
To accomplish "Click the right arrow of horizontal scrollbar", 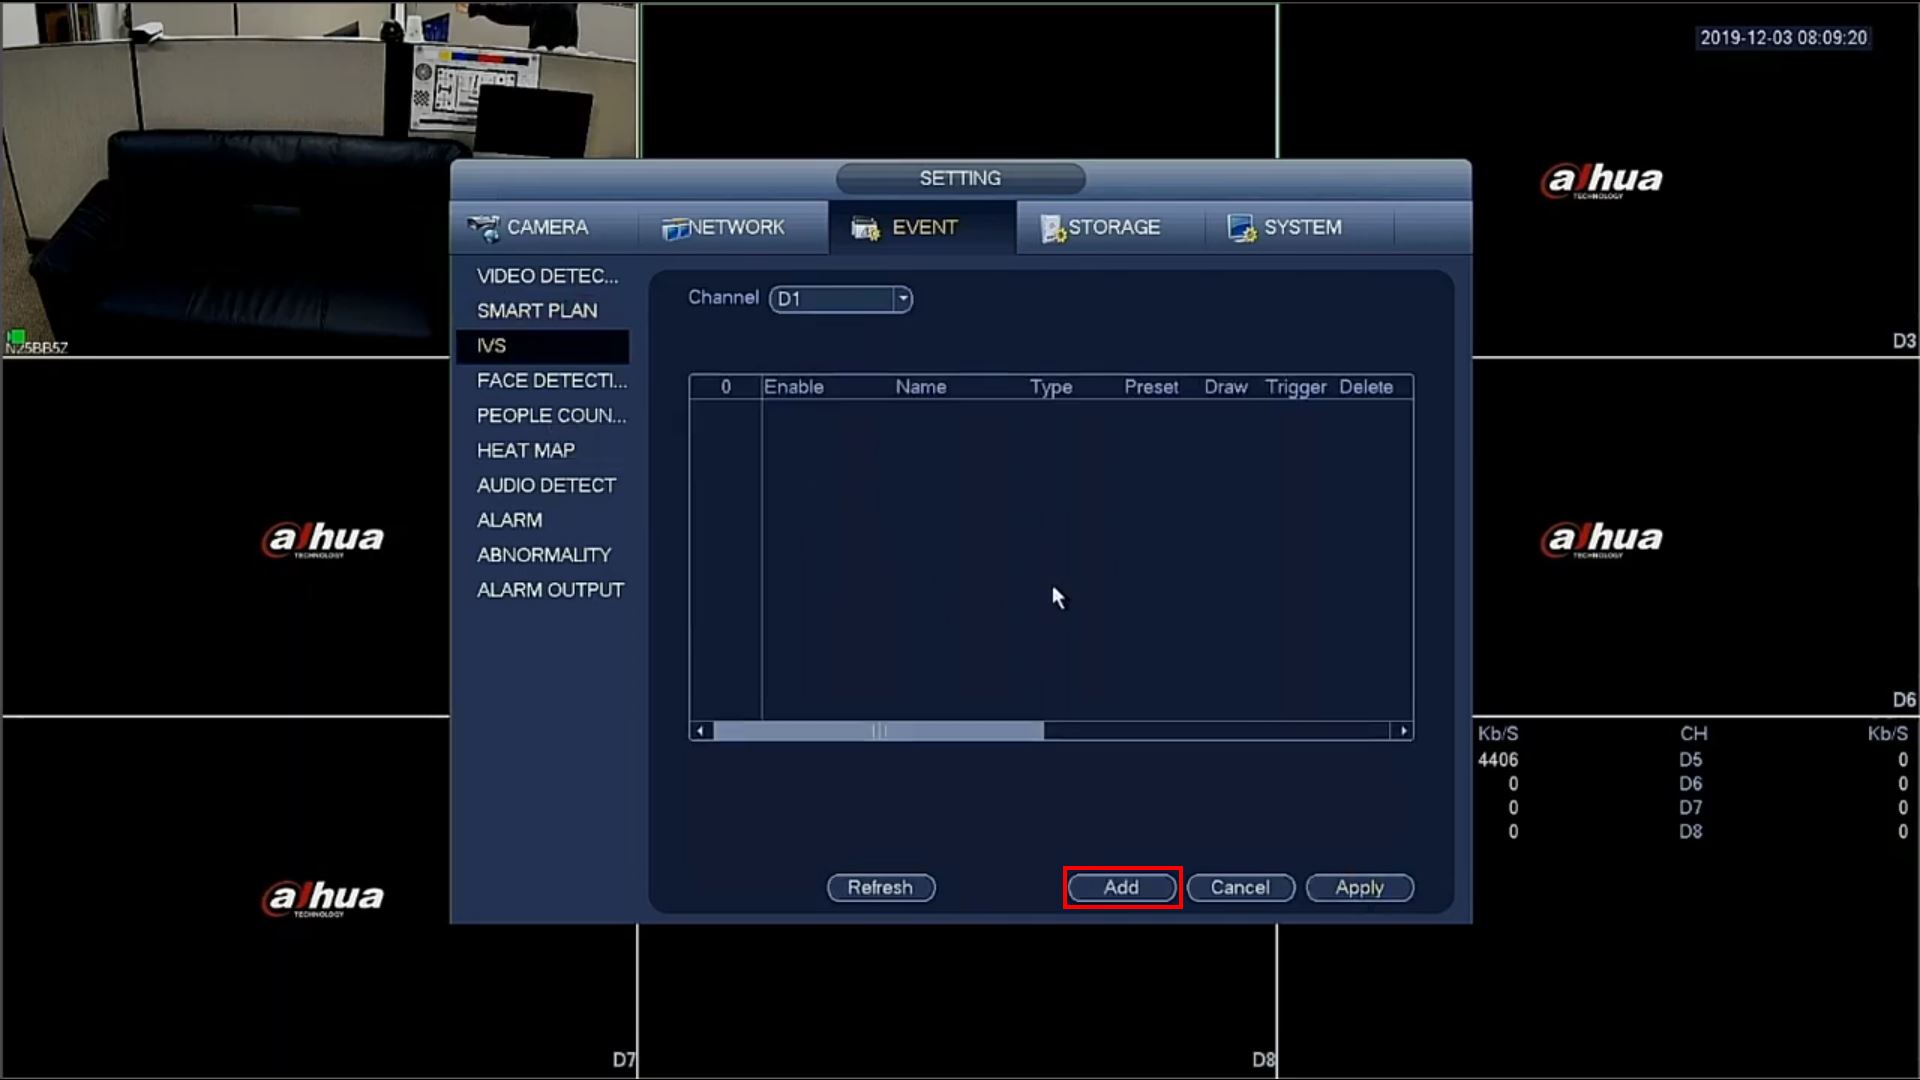I will [1404, 731].
